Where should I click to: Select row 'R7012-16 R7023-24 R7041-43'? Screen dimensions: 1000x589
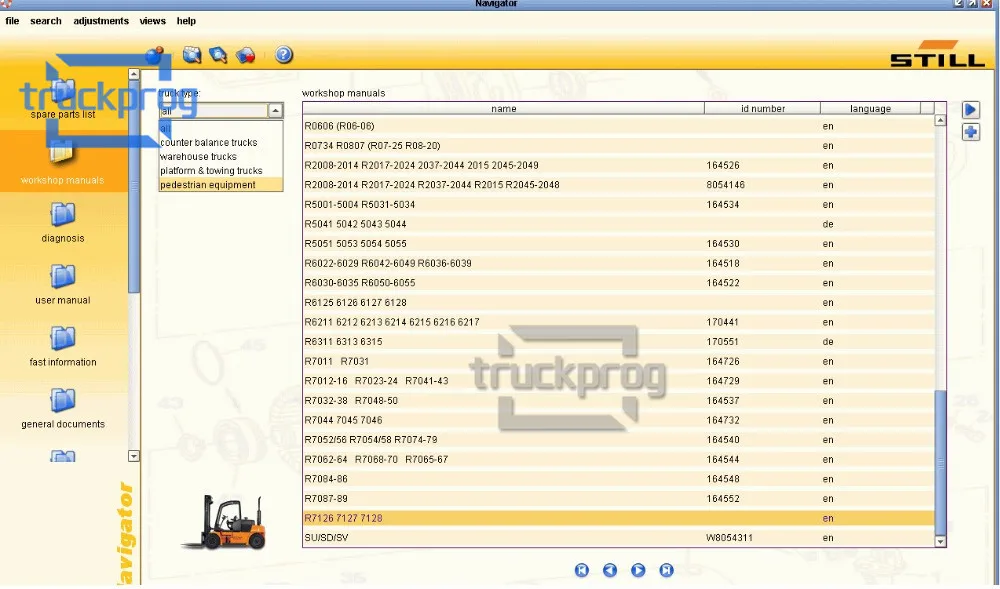pos(619,381)
